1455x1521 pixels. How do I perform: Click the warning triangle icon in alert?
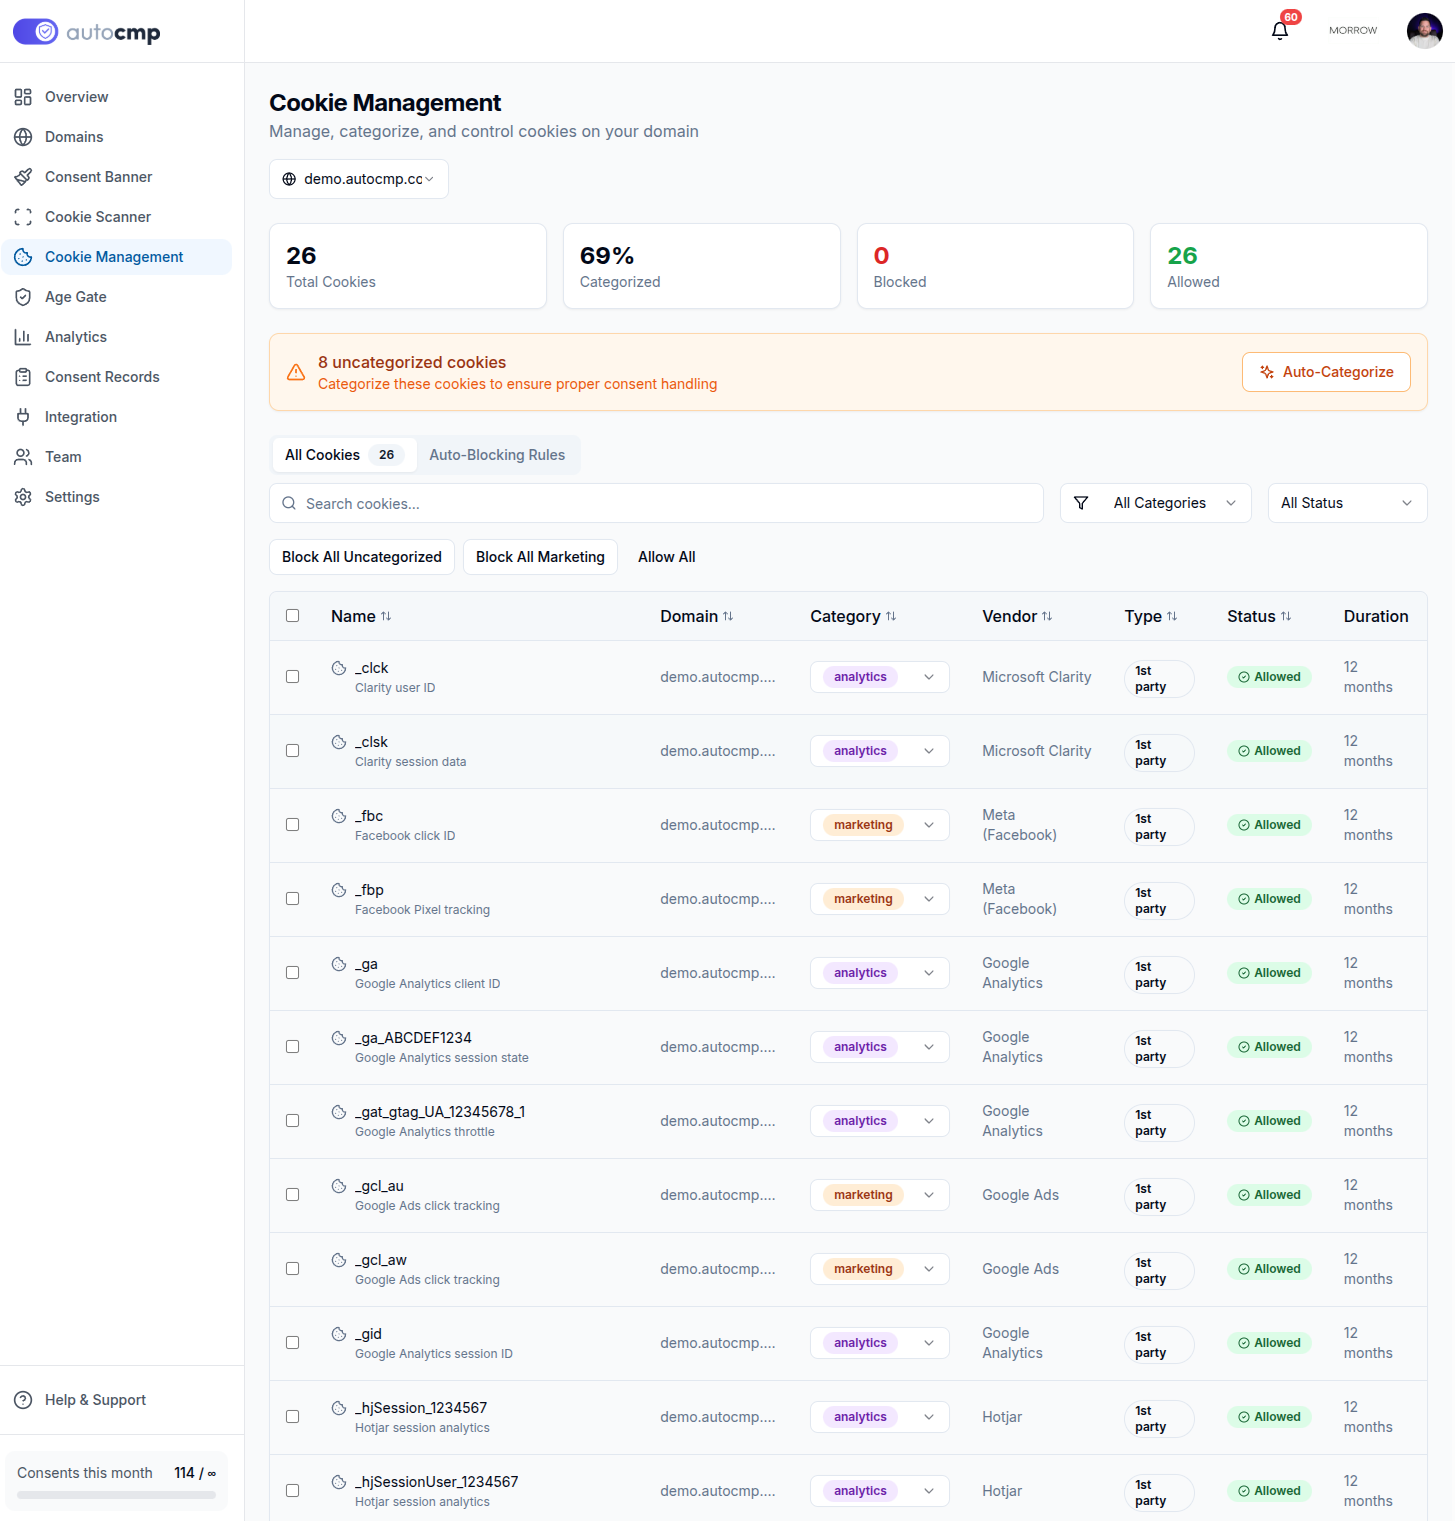(x=296, y=372)
